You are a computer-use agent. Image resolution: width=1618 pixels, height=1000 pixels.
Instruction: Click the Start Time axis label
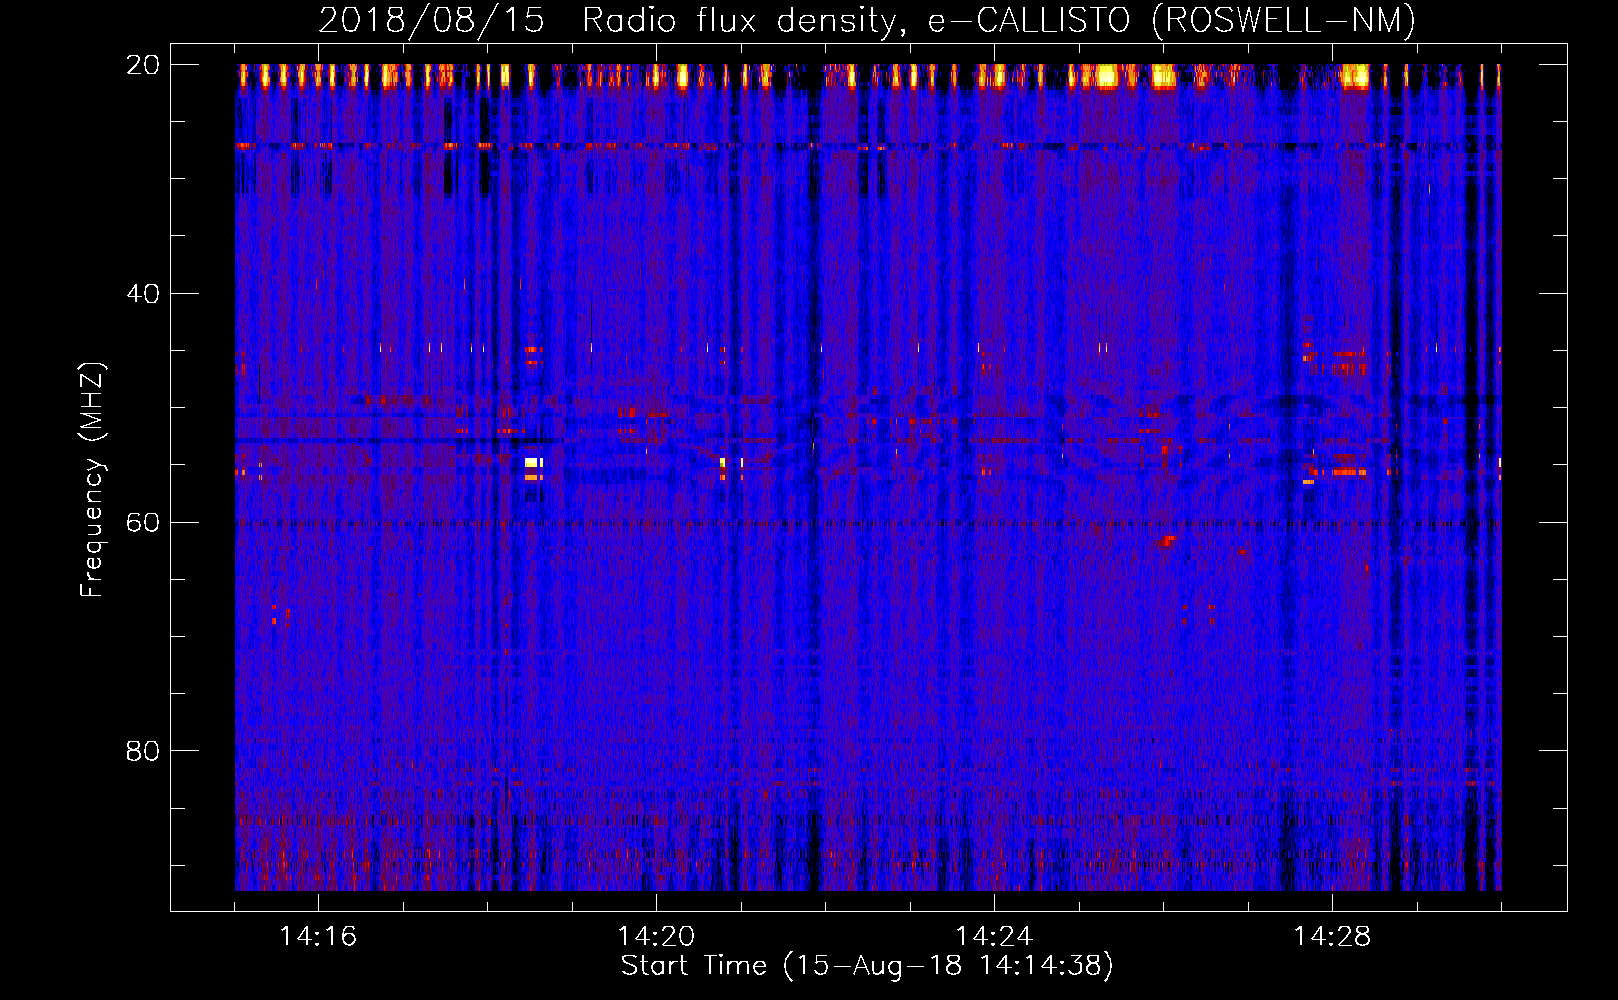click(867, 966)
